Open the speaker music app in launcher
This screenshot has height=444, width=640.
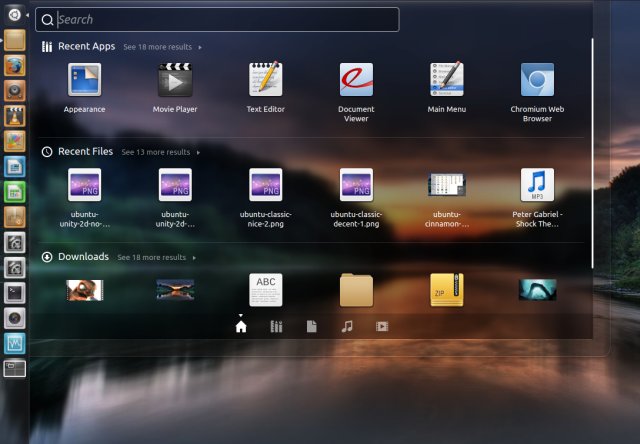[15, 91]
